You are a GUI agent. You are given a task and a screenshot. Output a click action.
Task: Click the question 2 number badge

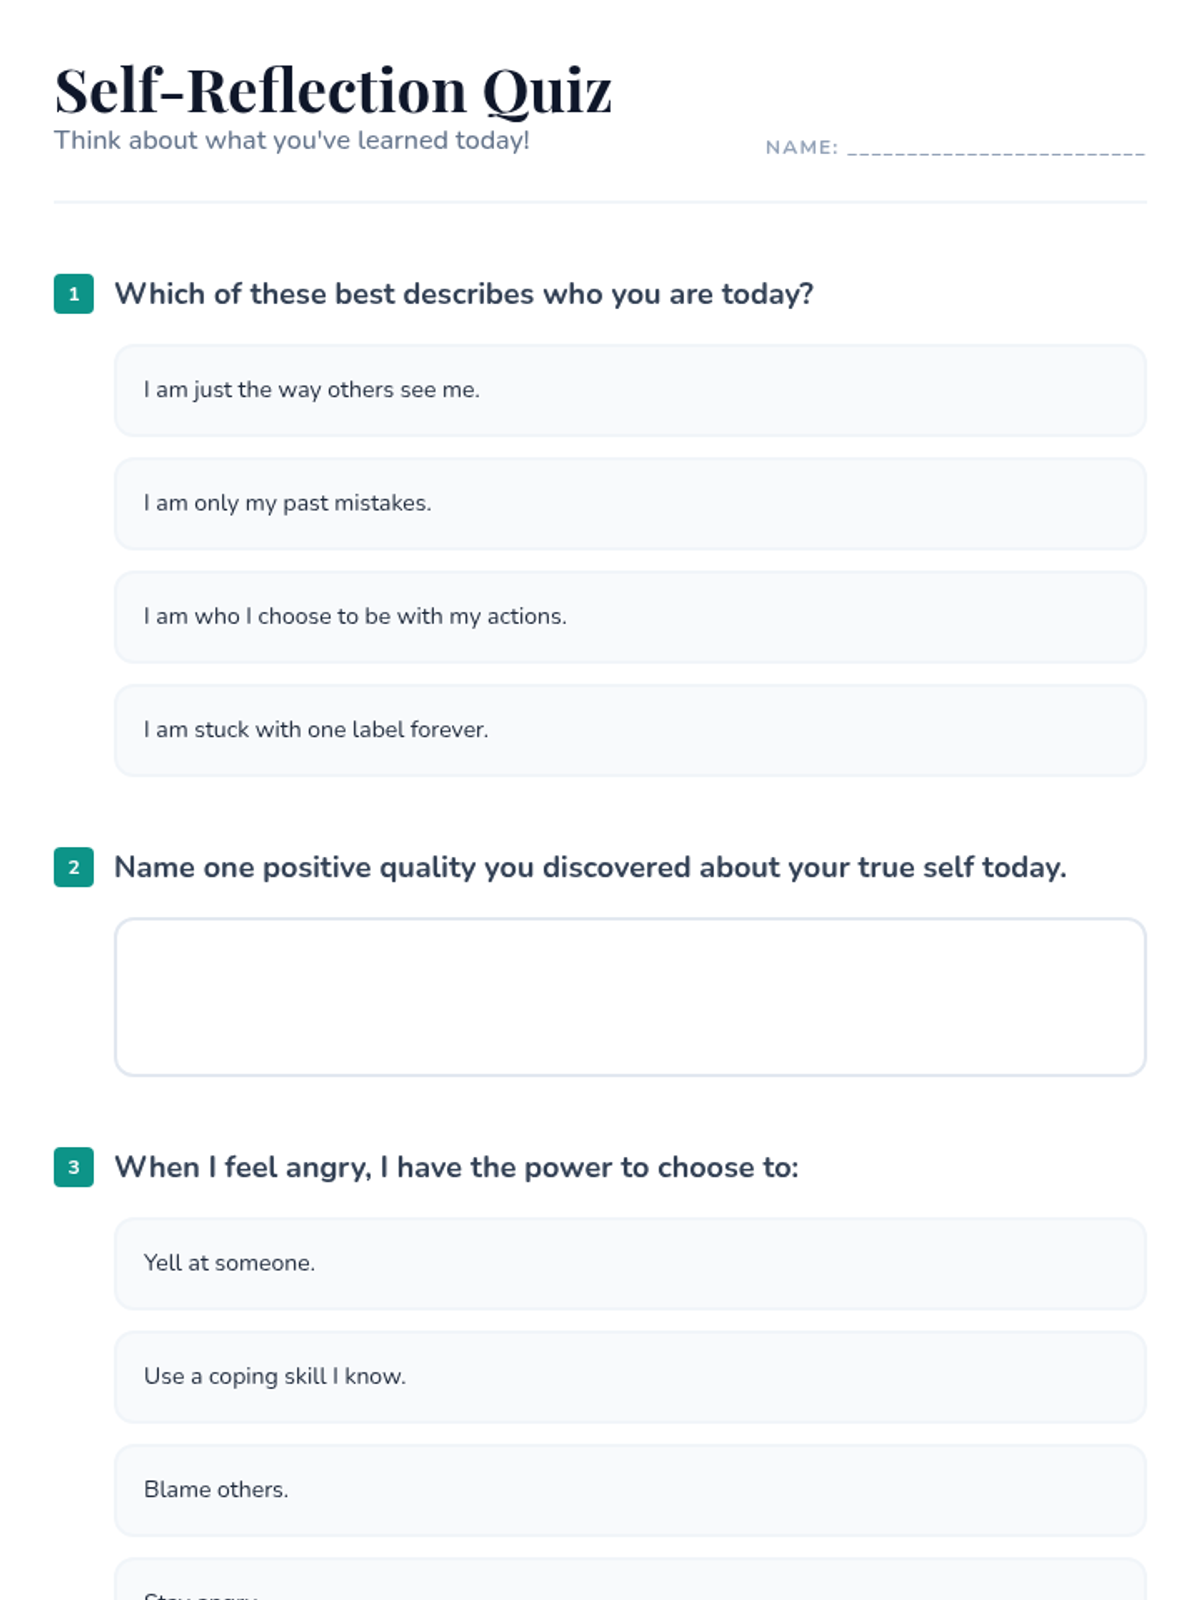tap(74, 867)
